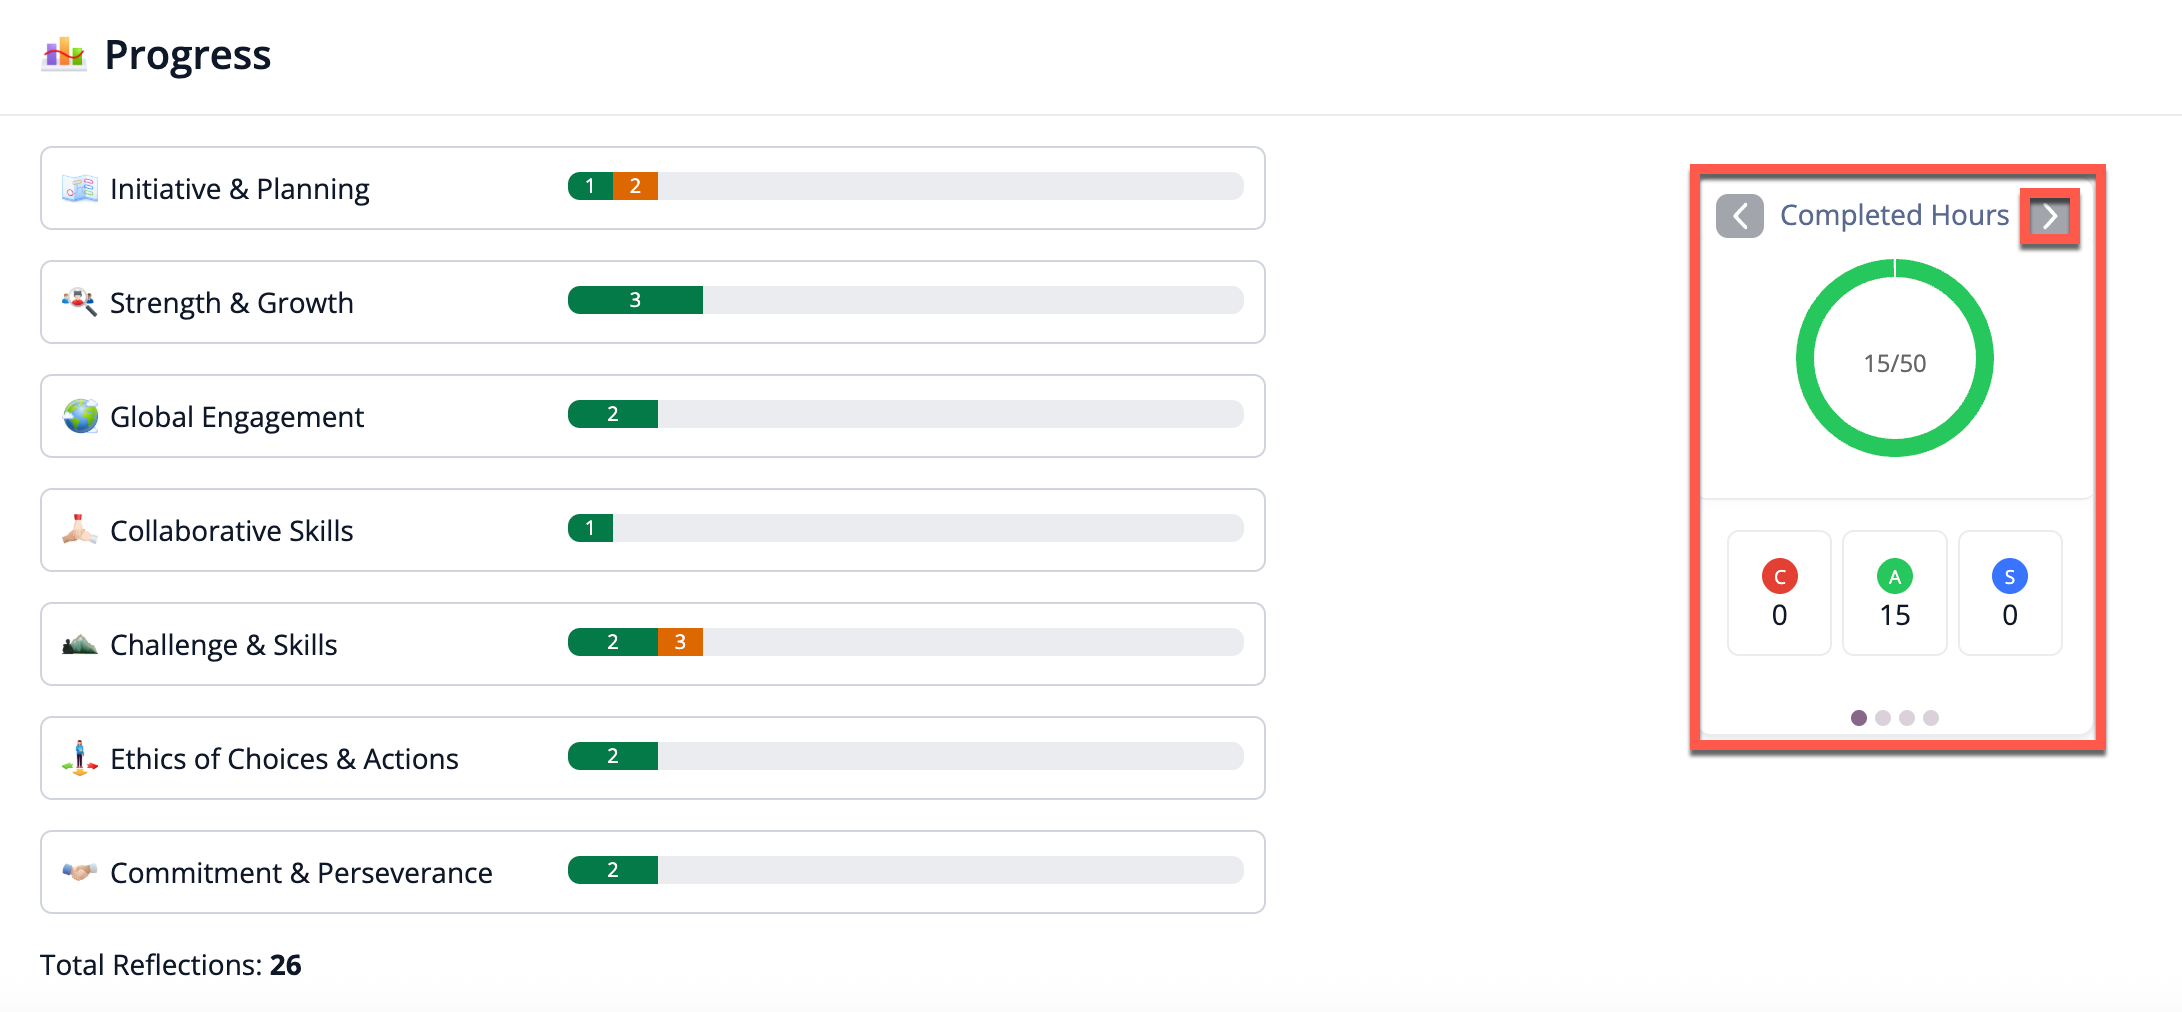Open the Global Engagement row label
The height and width of the screenshot is (1012, 2182).
click(x=237, y=417)
